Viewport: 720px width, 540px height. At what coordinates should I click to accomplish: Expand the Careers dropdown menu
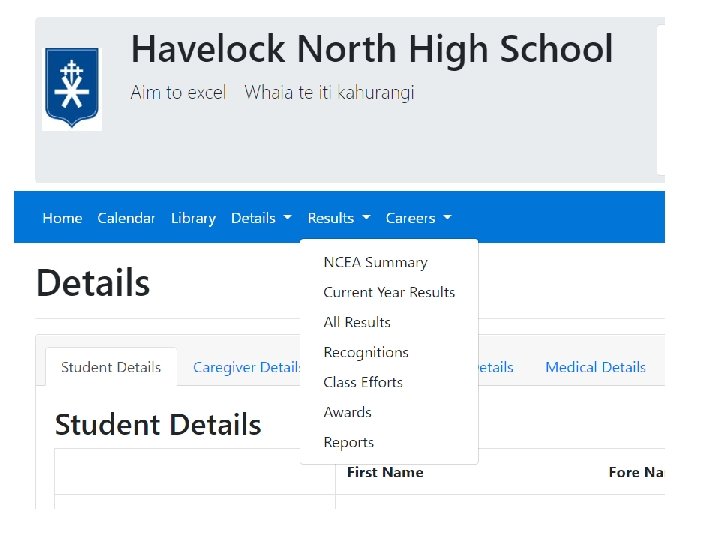tap(418, 218)
